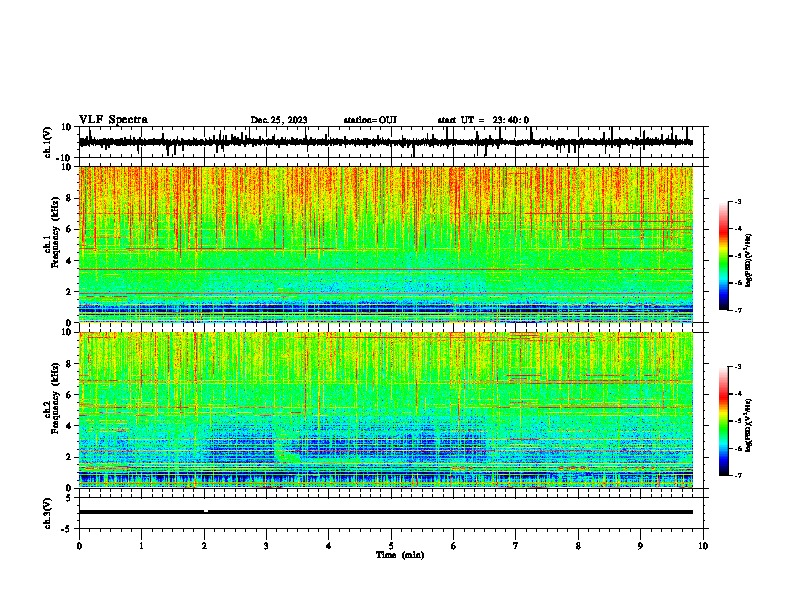Click the 'Time (min)' x-axis label
This screenshot has width=792, height=612.
[400, 555]
